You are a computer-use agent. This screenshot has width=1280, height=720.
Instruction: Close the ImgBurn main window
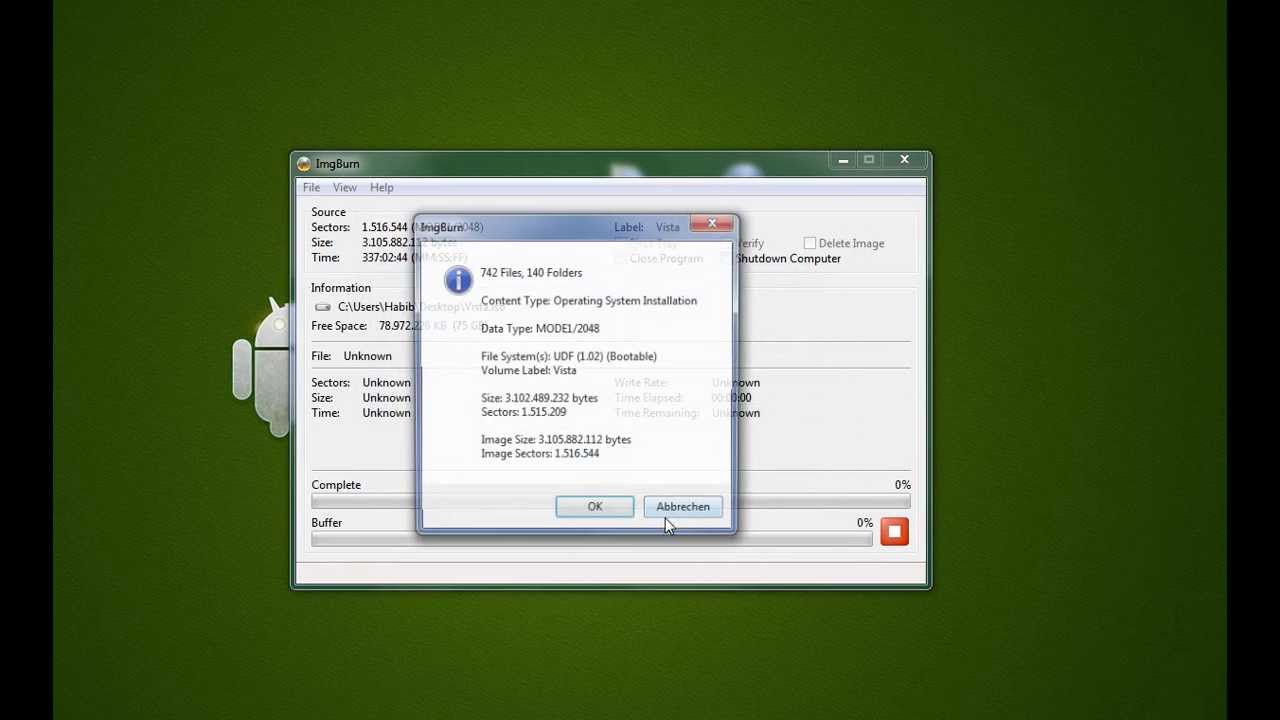[x=904, y=160]
